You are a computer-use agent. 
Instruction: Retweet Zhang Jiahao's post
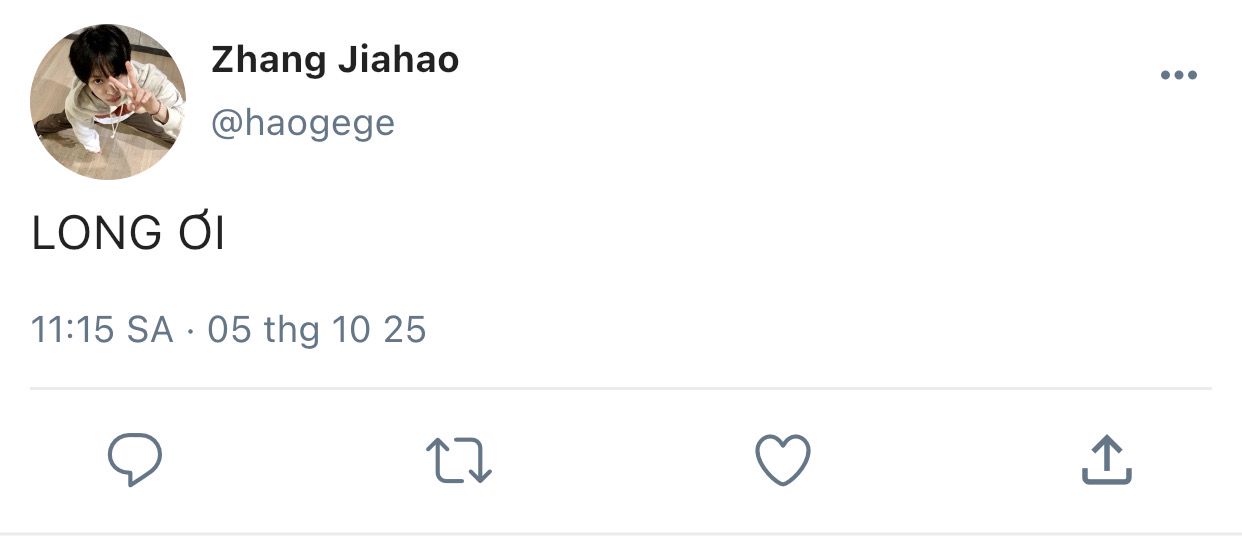point(459,461)
